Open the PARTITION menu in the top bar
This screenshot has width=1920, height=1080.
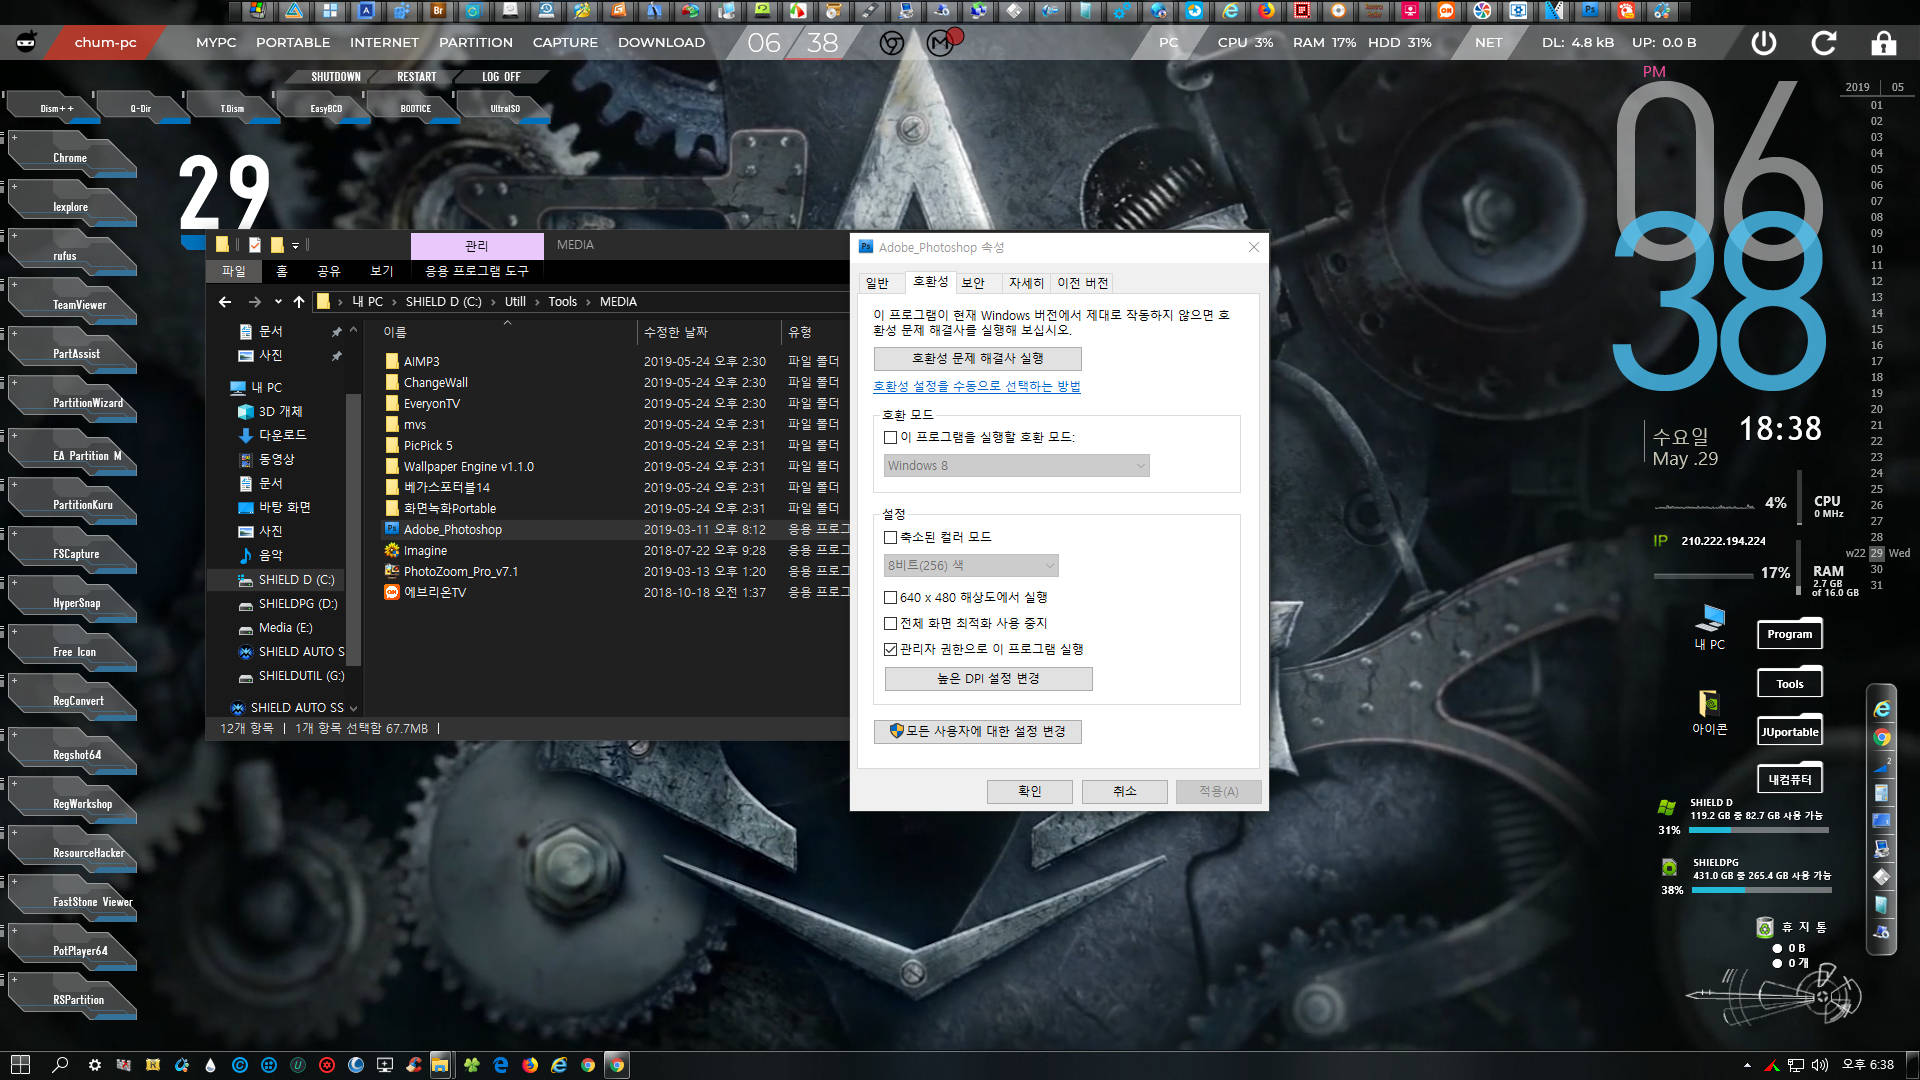[476, 43]
